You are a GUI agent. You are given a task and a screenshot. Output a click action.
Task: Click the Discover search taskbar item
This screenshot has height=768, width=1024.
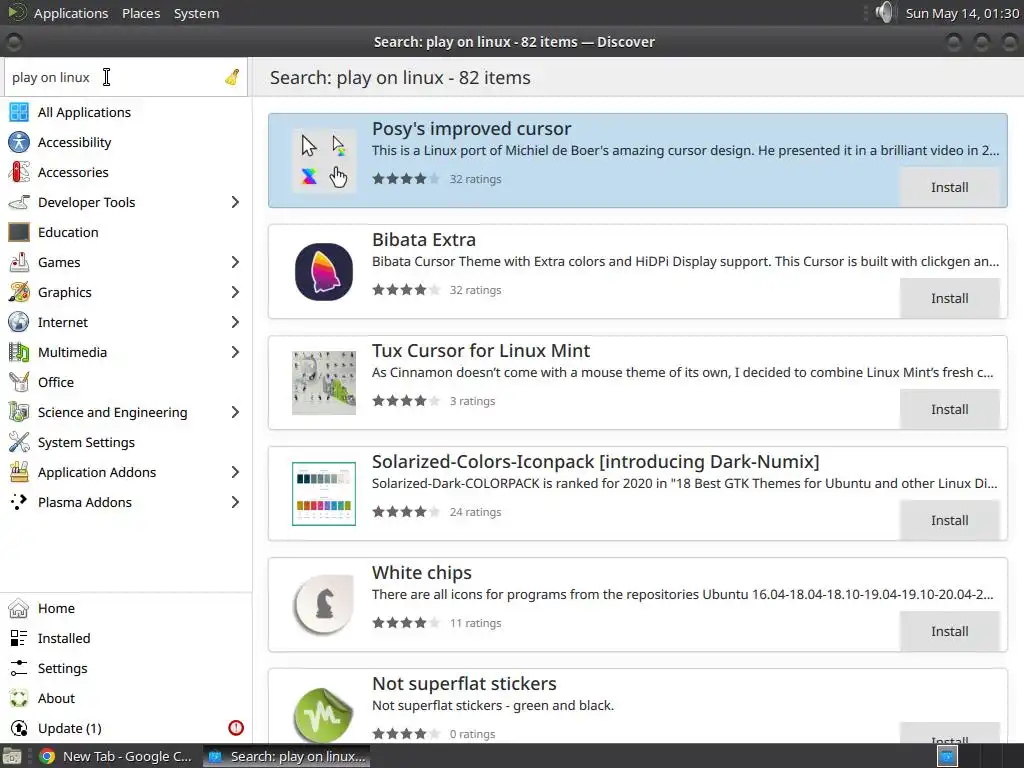point(286,756)
